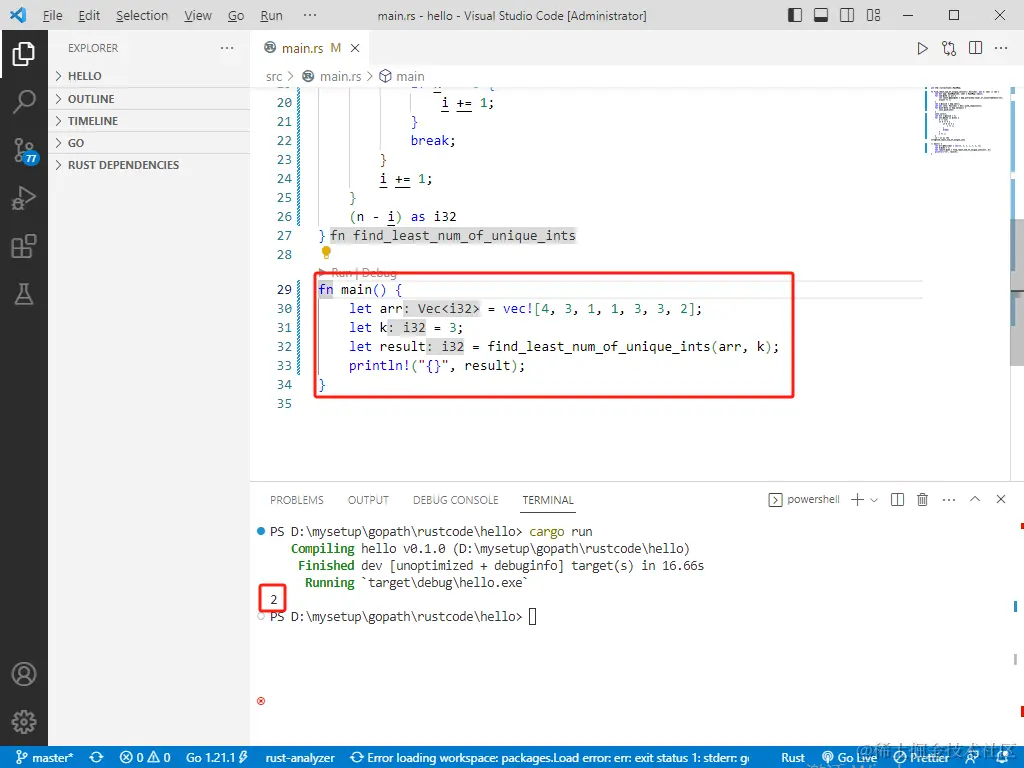
Task: Open the Accounts menu
Action: 24,674
